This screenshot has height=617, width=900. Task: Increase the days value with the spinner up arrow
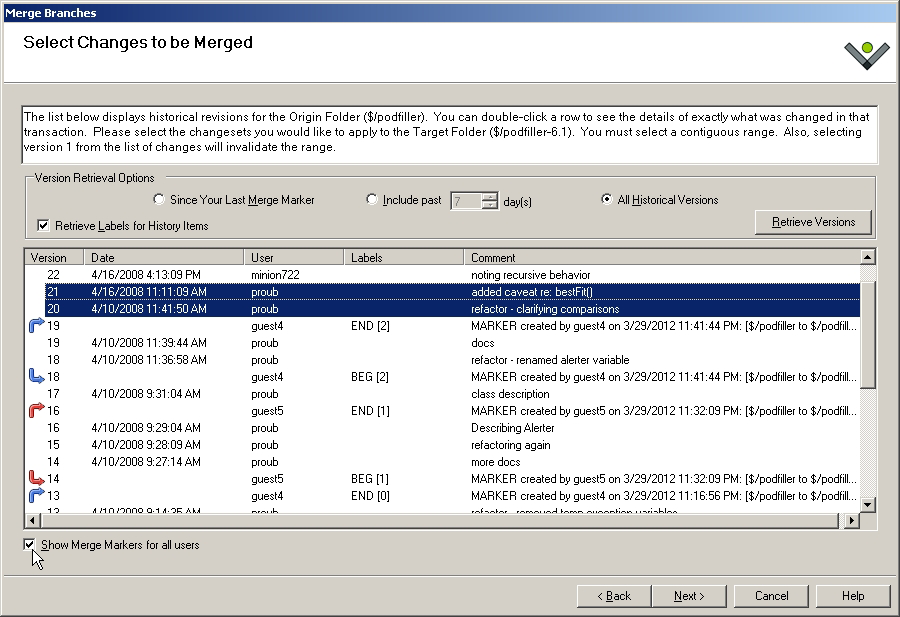(x=489, y=196)
